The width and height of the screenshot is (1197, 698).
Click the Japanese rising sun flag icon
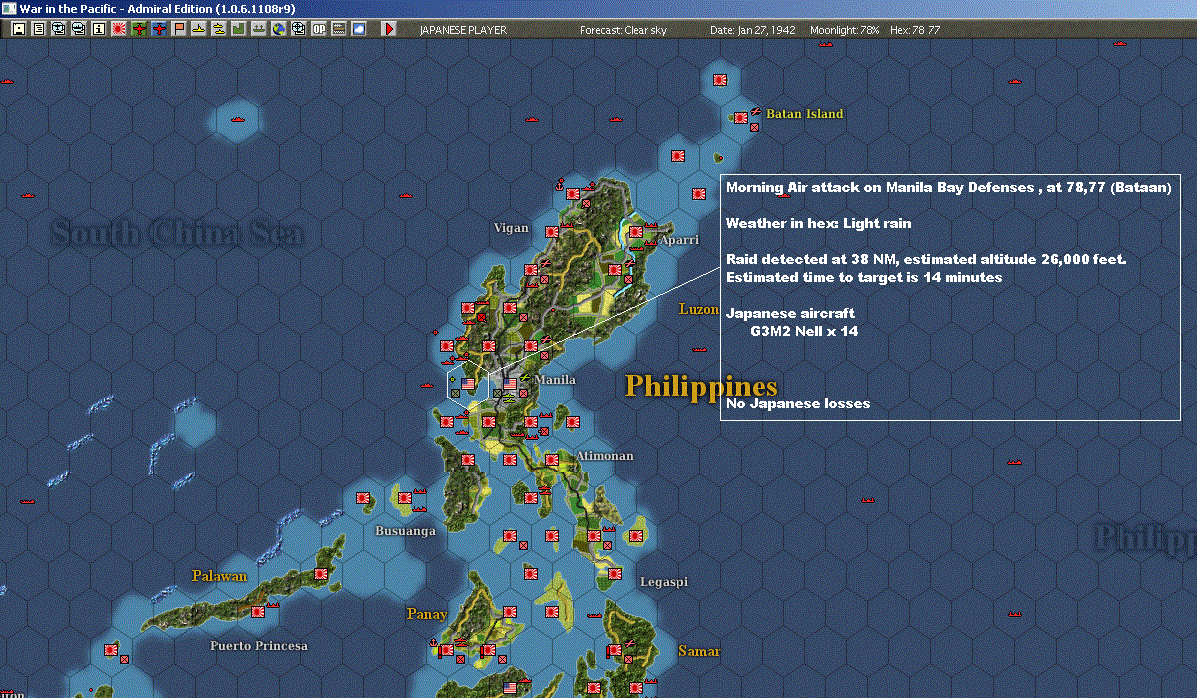[x=119, y=29]
